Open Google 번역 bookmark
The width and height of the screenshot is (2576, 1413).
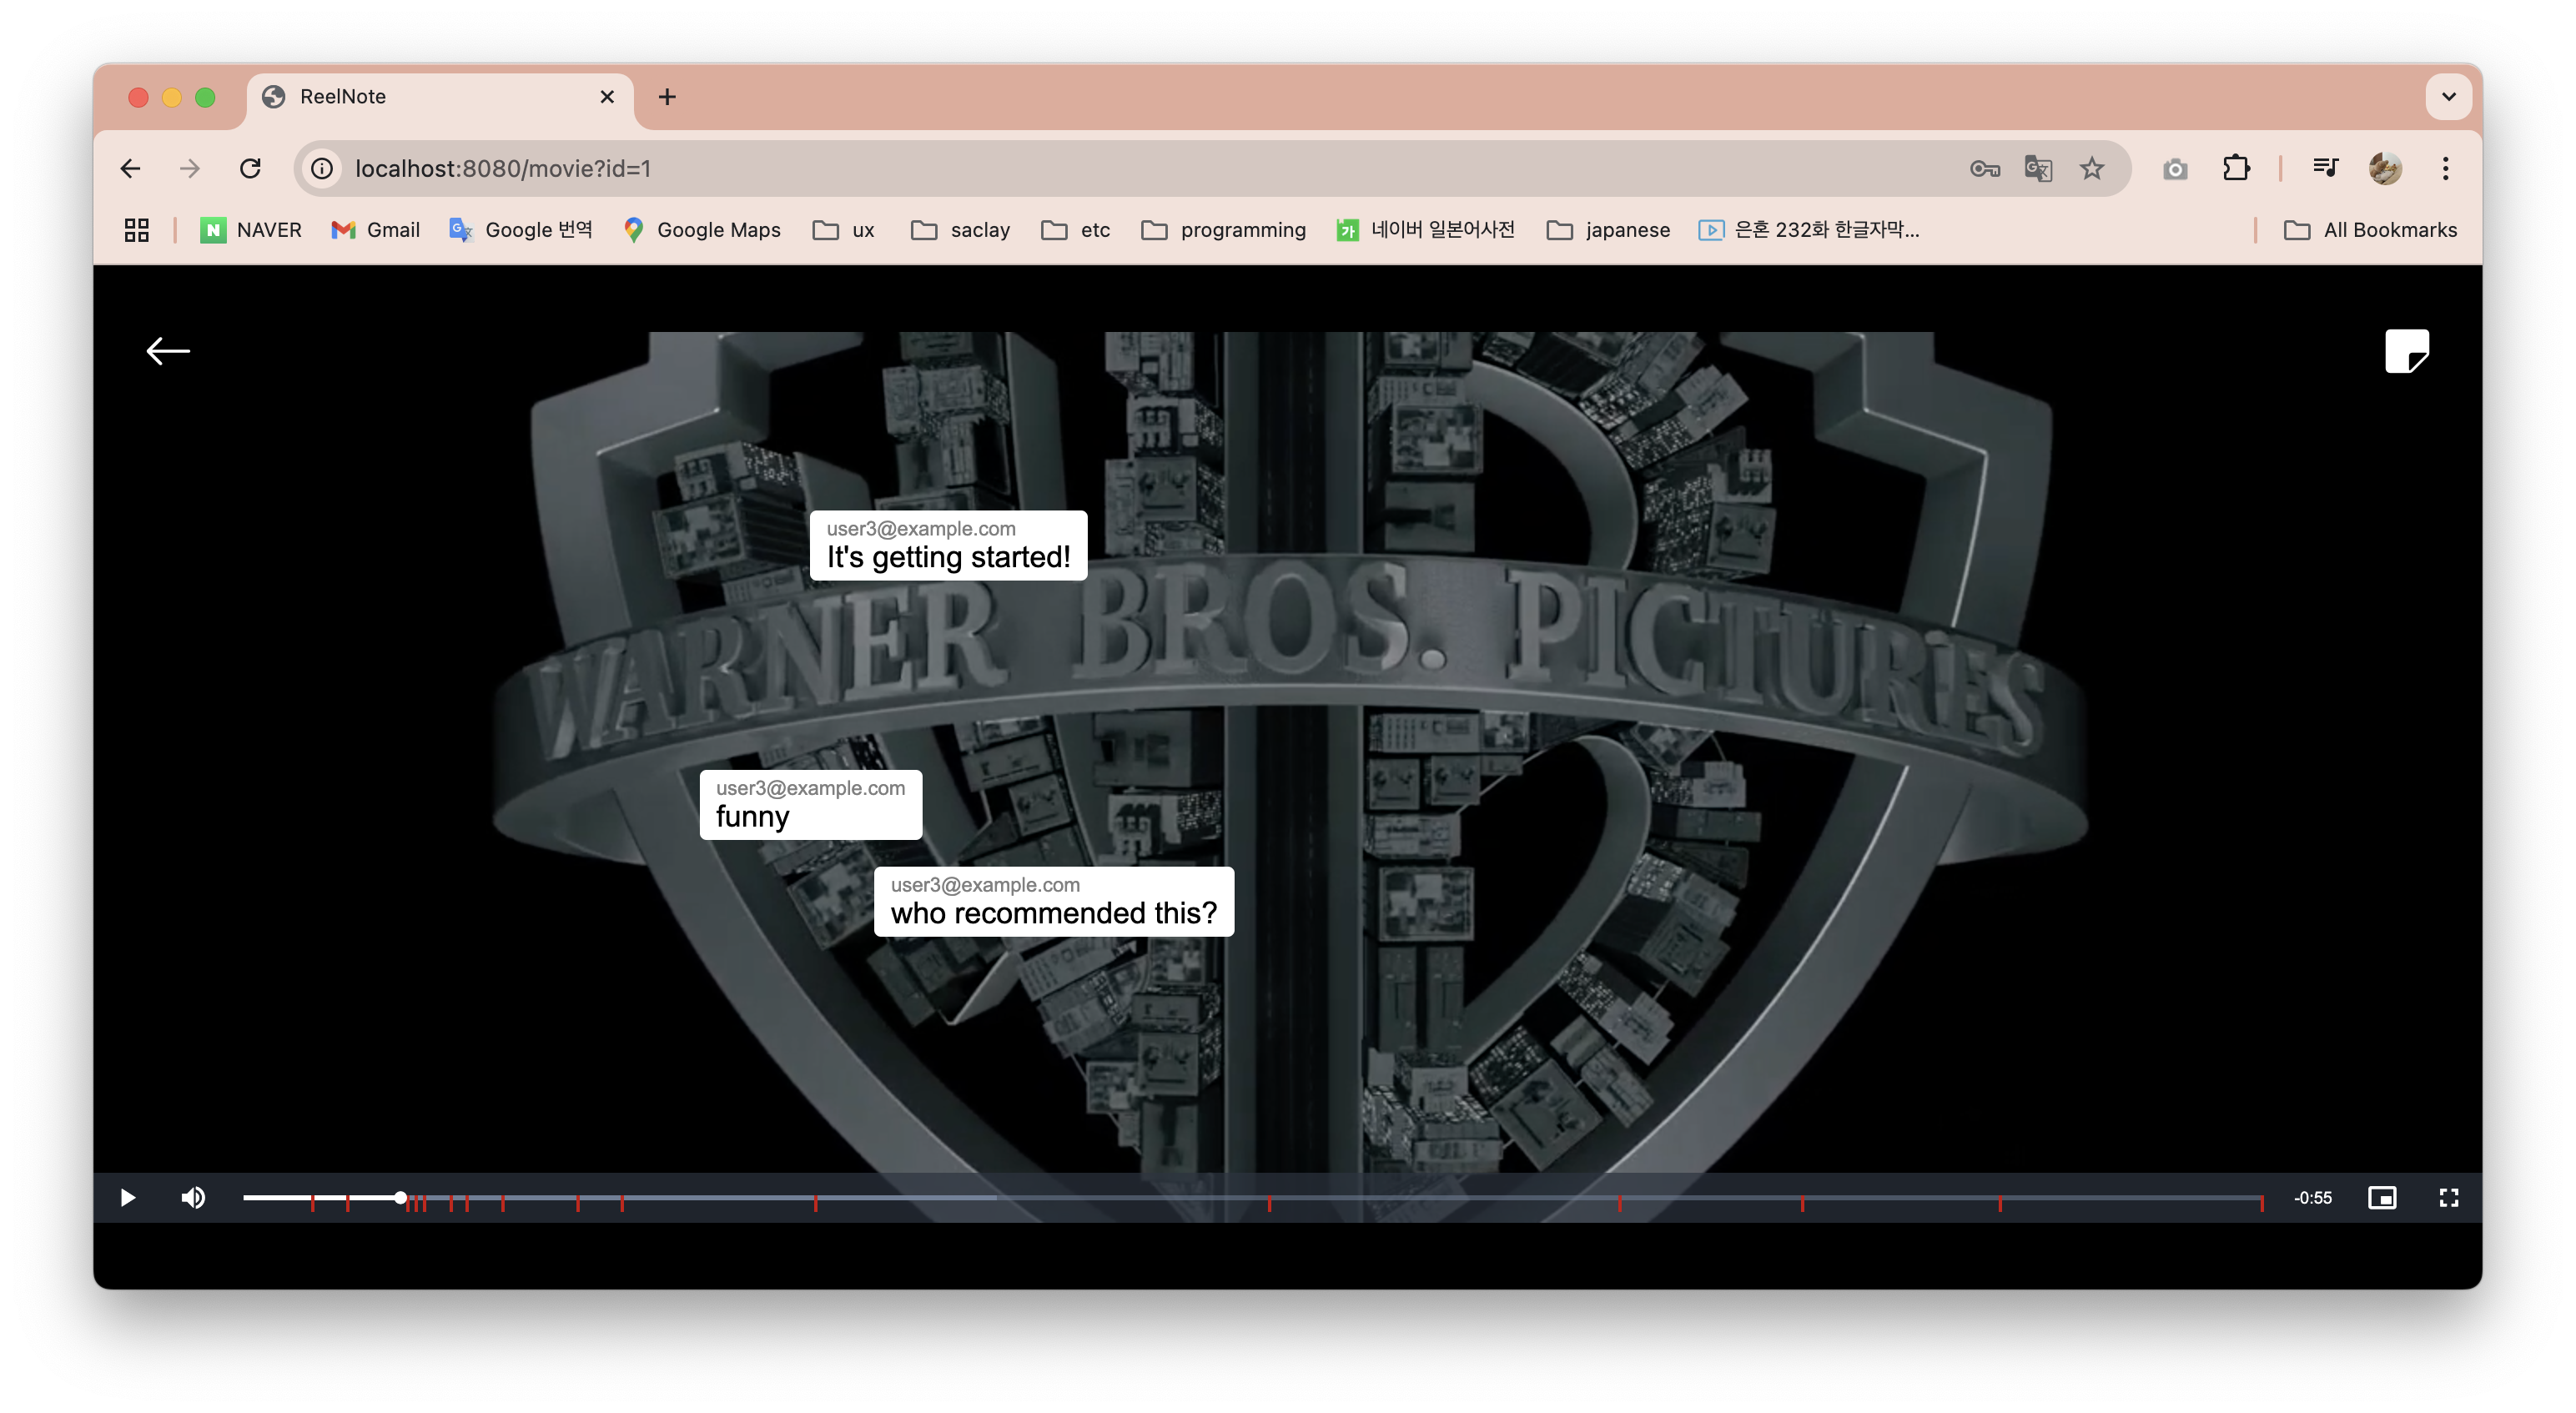[521, 230]
